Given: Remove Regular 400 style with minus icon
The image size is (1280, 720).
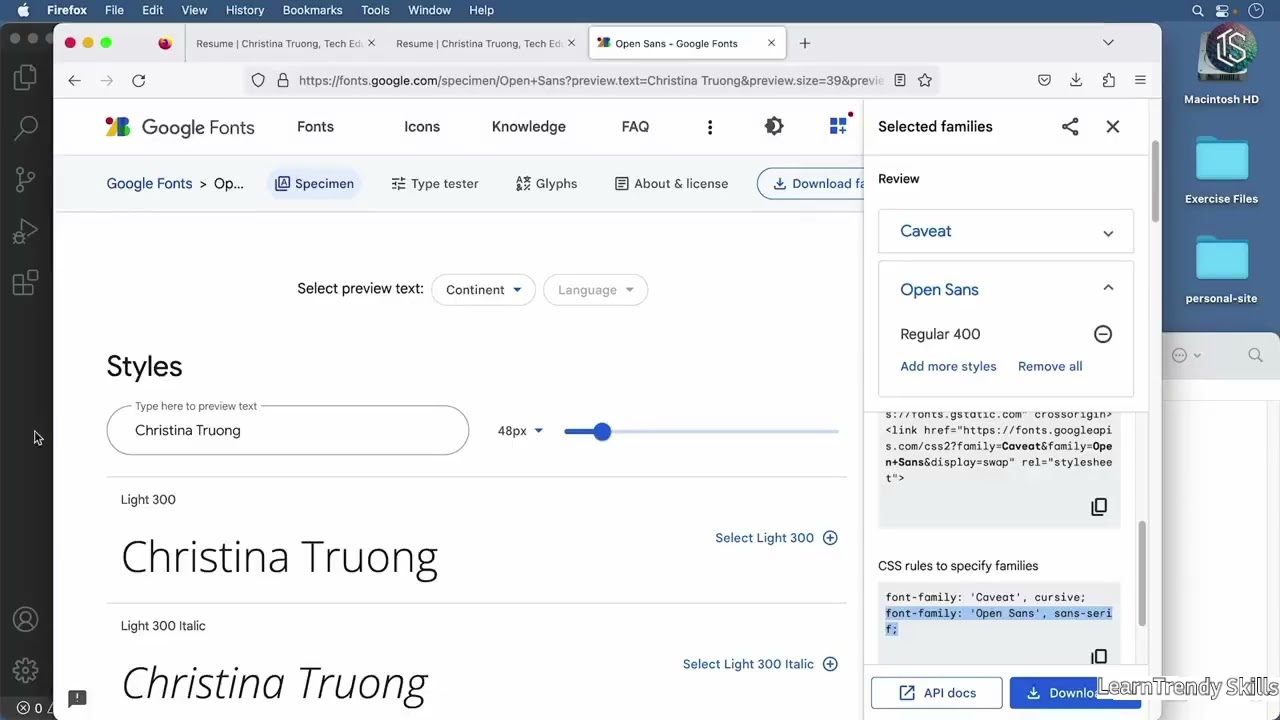Looking at the screenshot, I should pyautogui.click(x=1103, y=334).
